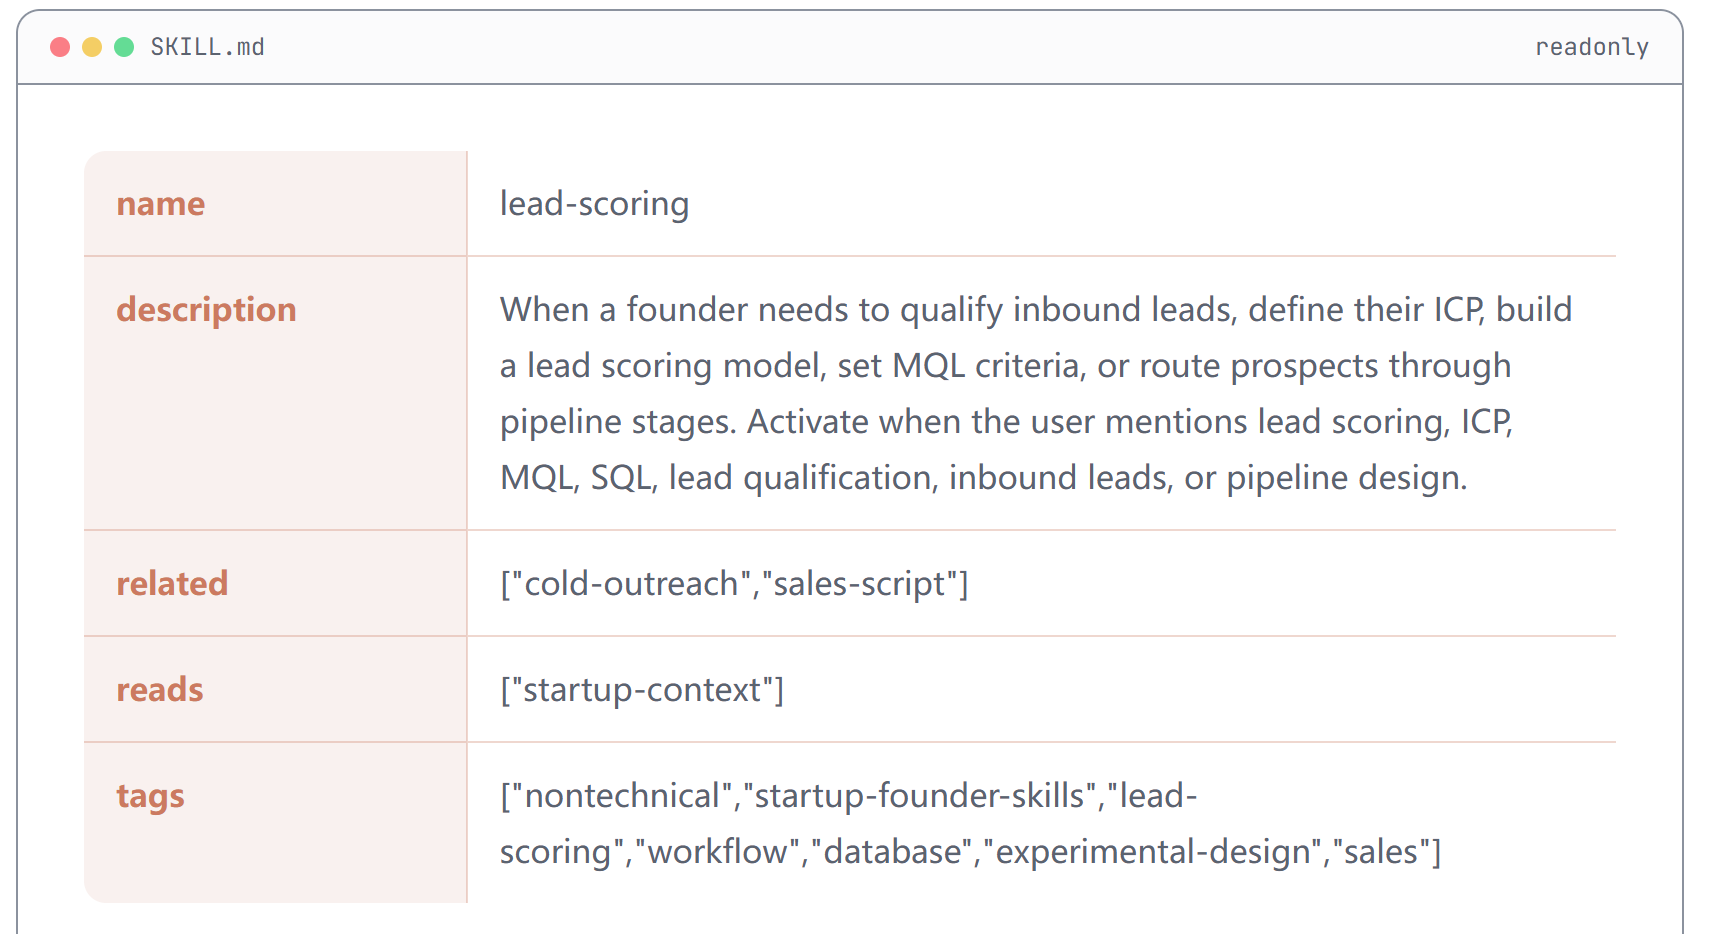Click the description text starting 'When a founder'
Viewport: 1723px width, 934px height.
(x=1036, y=394)
